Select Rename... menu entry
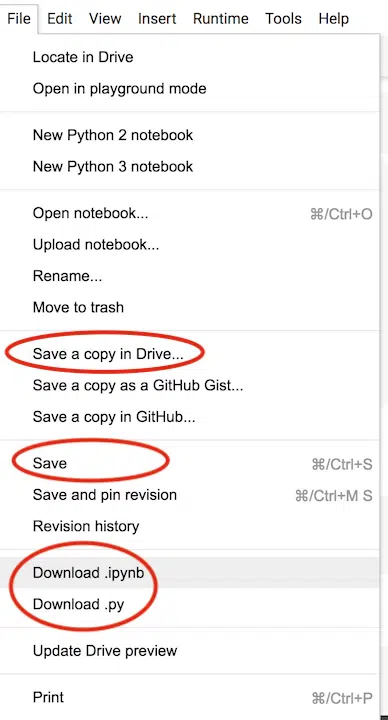Viewport: 388px width, 720px height. (190, 276)
